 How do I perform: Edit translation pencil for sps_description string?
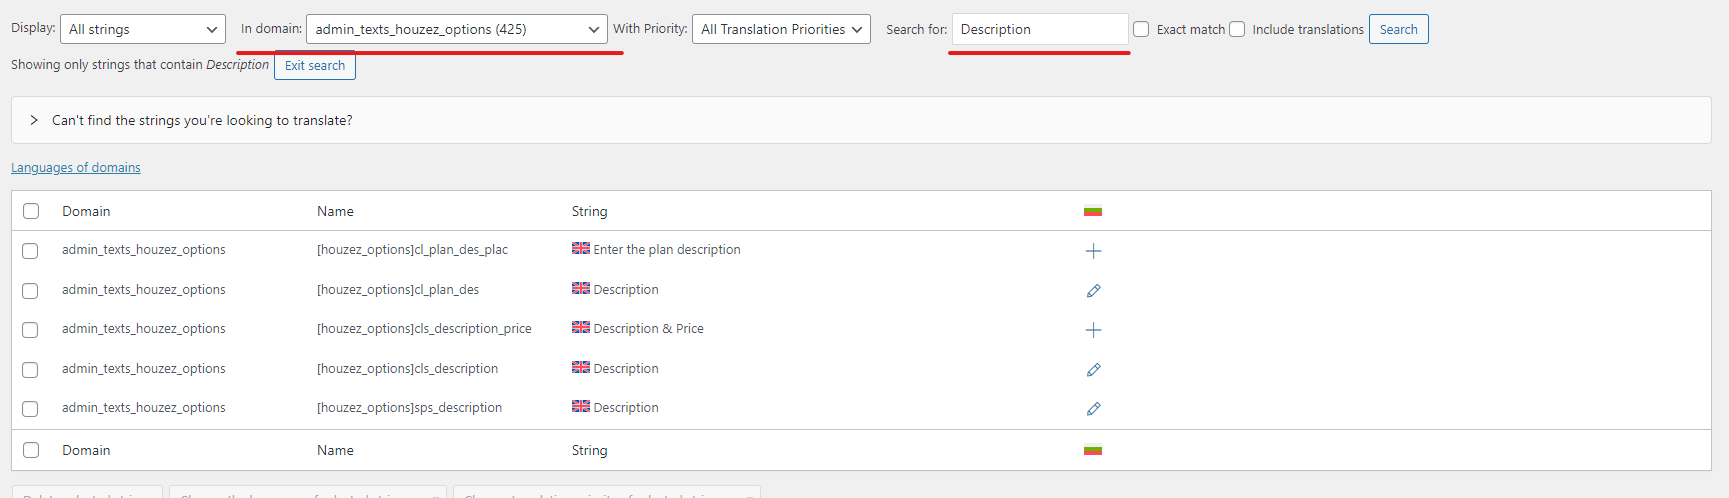coord(1093,409)
